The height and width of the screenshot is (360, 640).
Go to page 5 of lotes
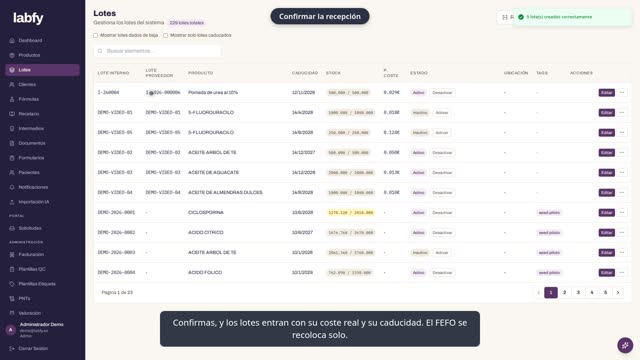[x=605, y=293]
